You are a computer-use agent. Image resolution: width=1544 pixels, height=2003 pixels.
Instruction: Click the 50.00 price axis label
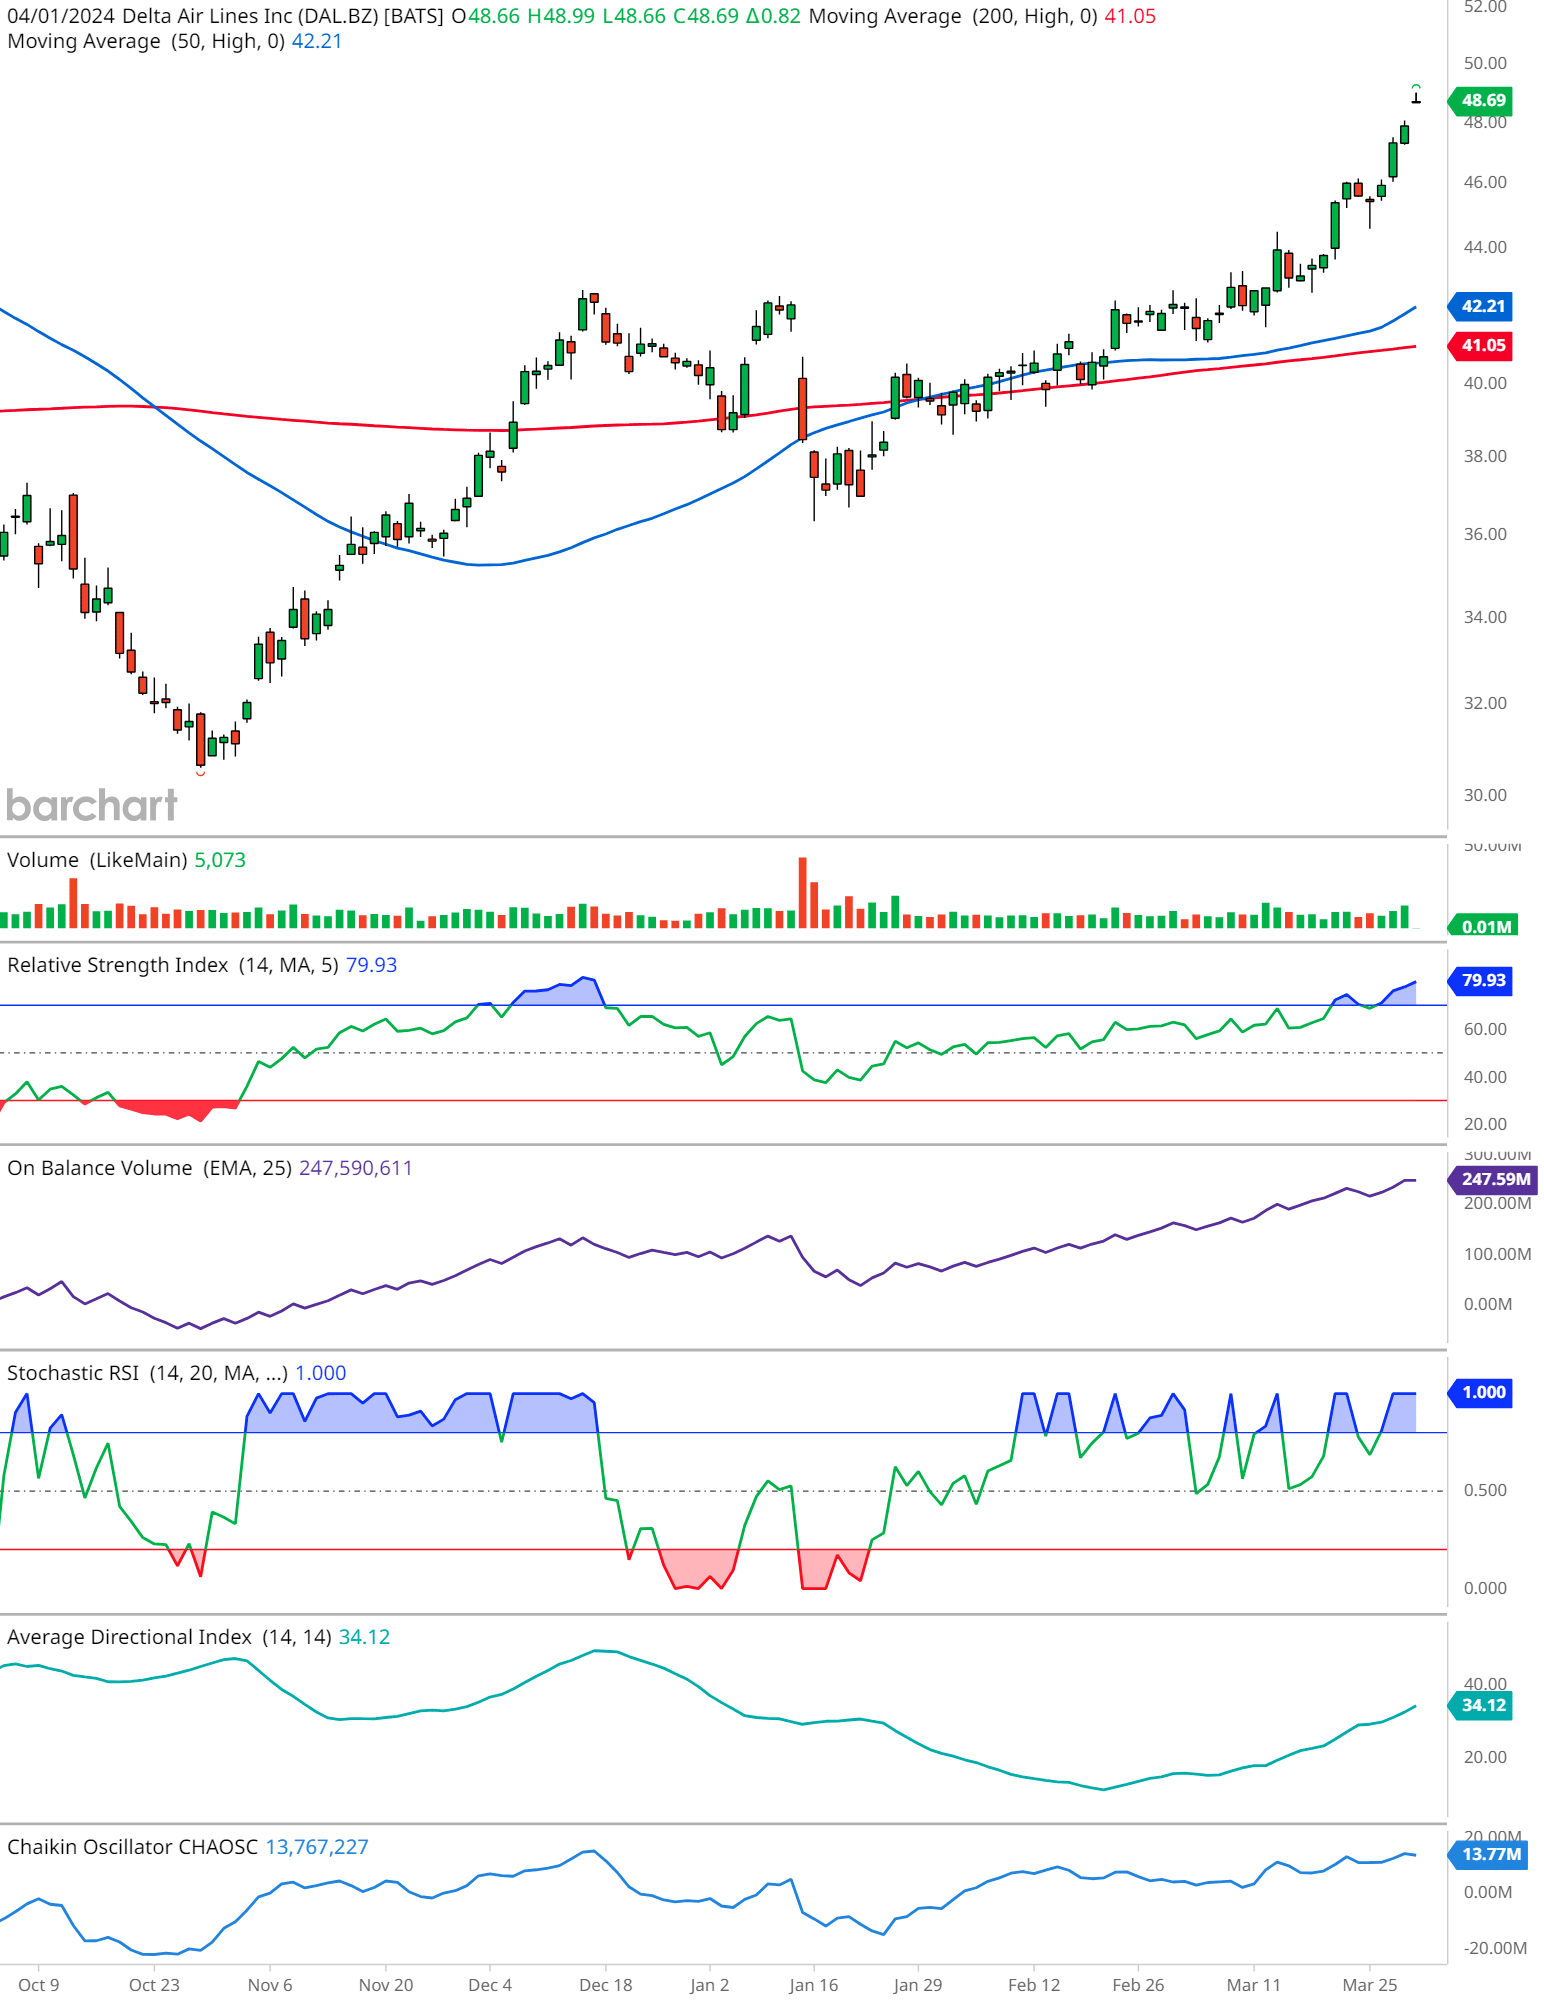(1485, 63)
